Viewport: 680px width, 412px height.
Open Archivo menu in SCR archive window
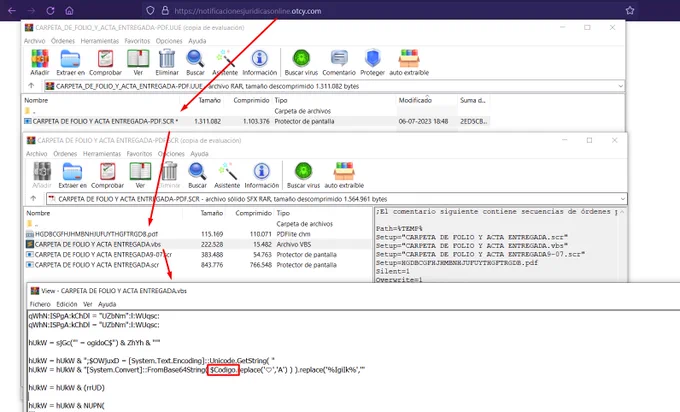(x=36, y=154)
